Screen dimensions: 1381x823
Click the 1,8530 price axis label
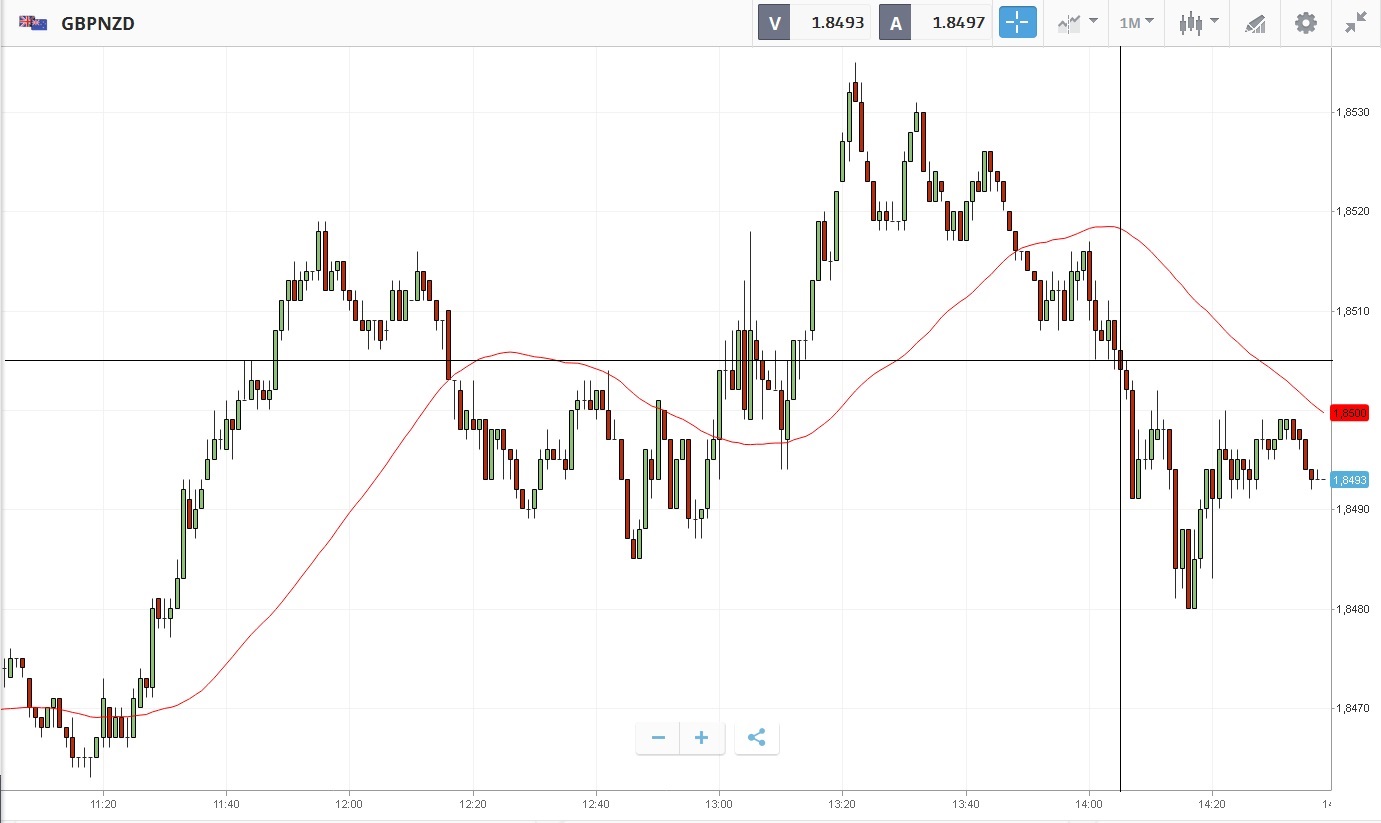point(1353,113)
